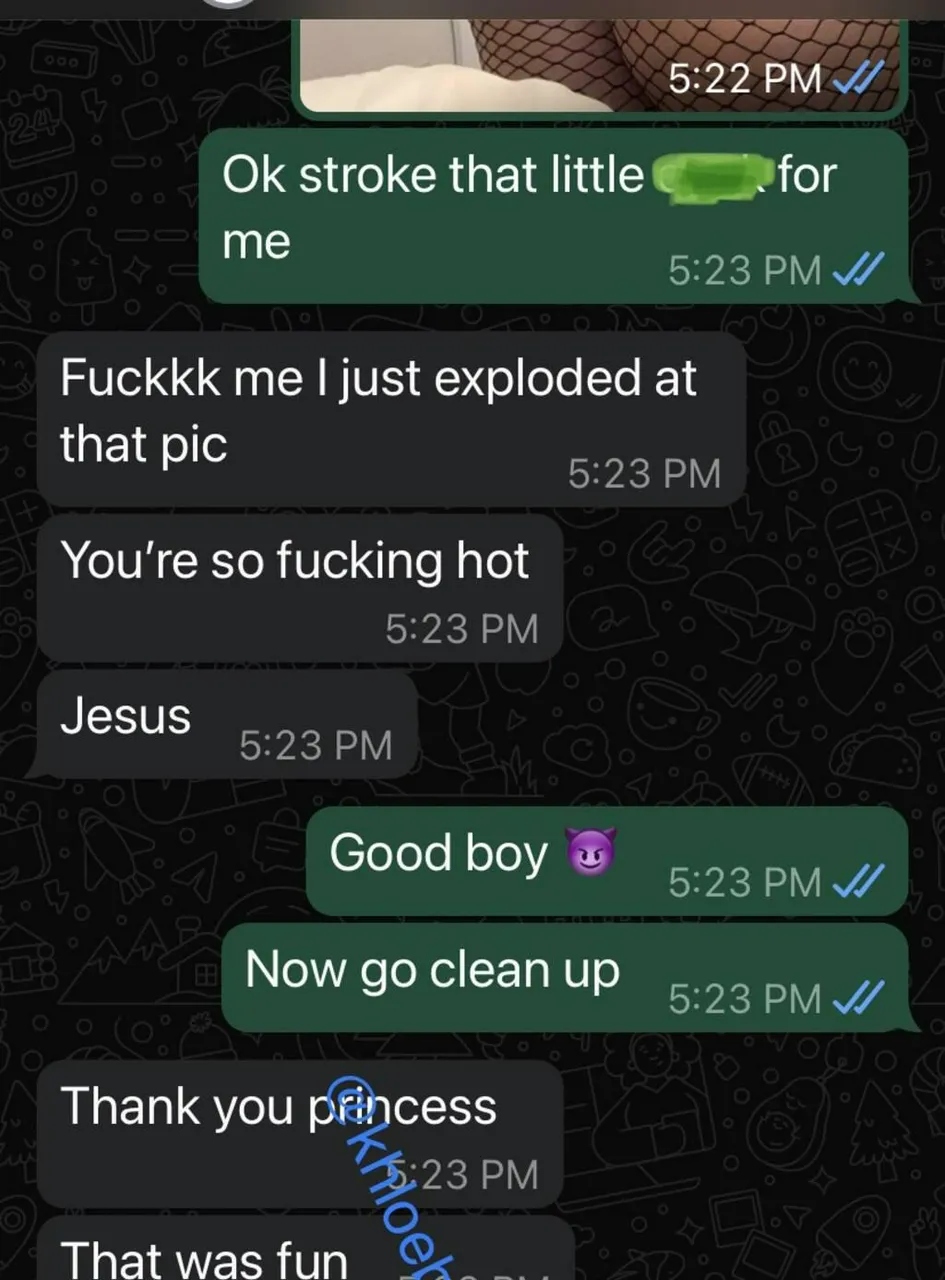The width and height of the screenshot is (945, 1280).
Task: Select the 'Now go clean up' message
Action: point(565,979)
